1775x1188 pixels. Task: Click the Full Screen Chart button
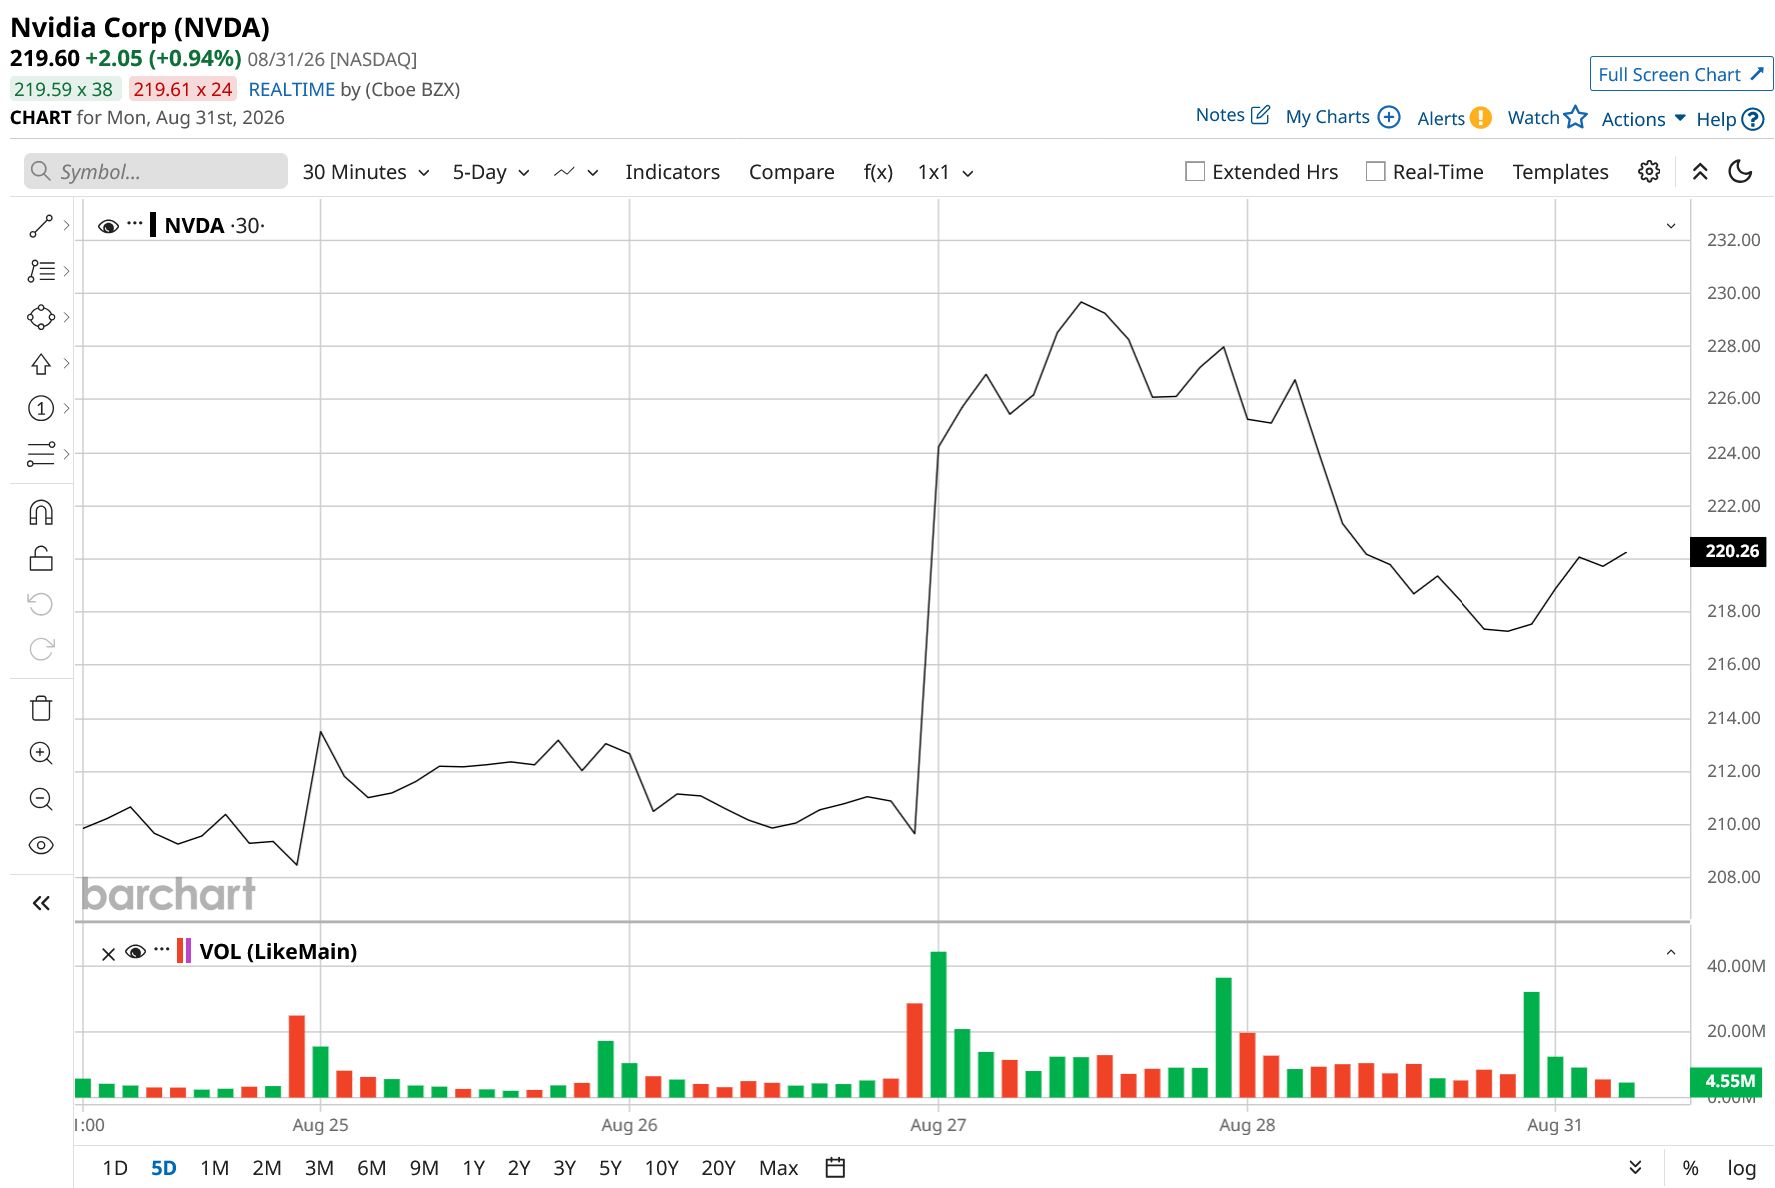[1681, 74]
